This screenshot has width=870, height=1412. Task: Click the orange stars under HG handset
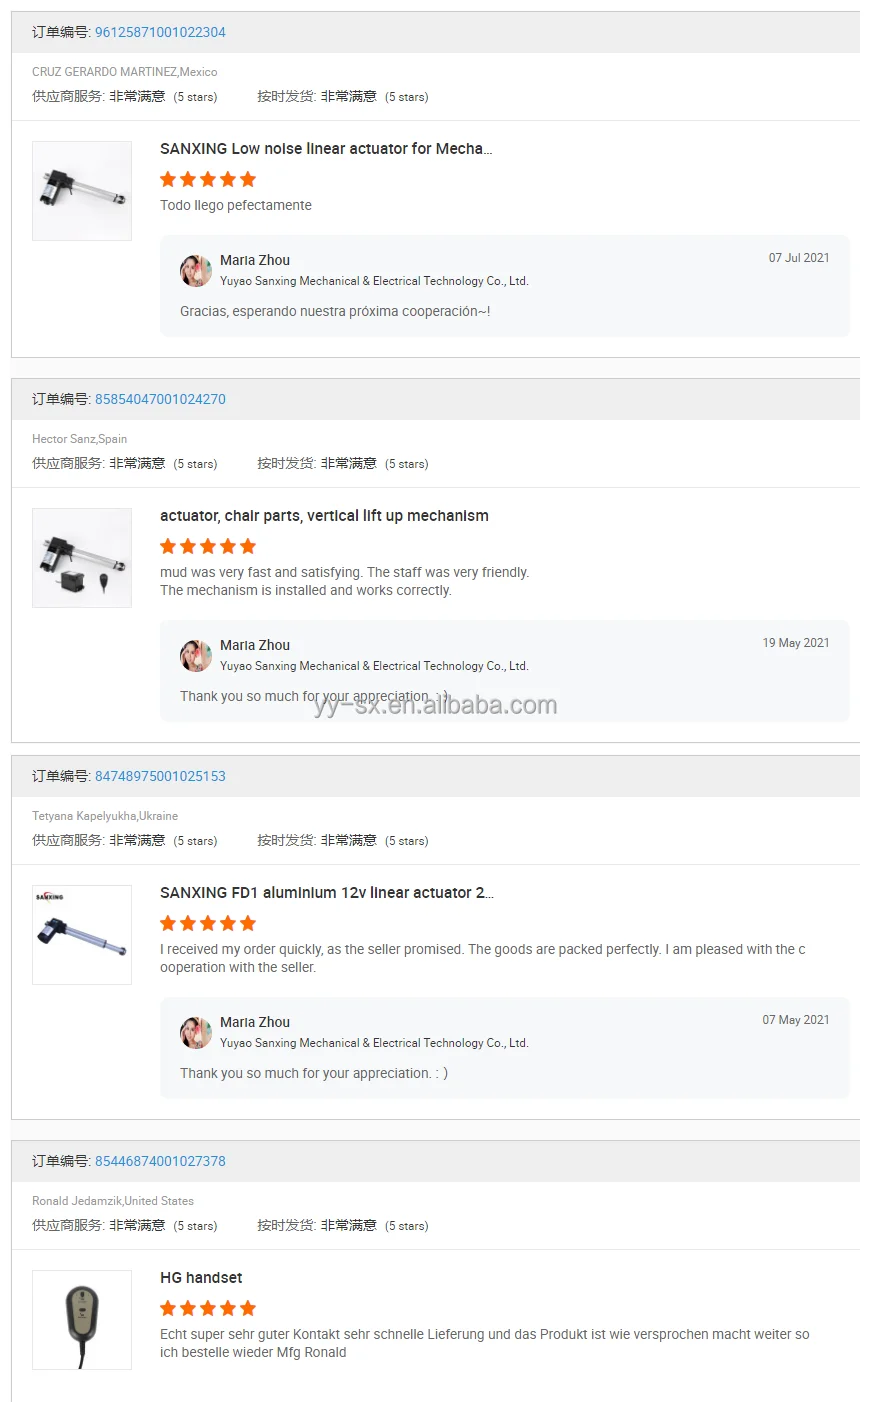coord(208,1308)
